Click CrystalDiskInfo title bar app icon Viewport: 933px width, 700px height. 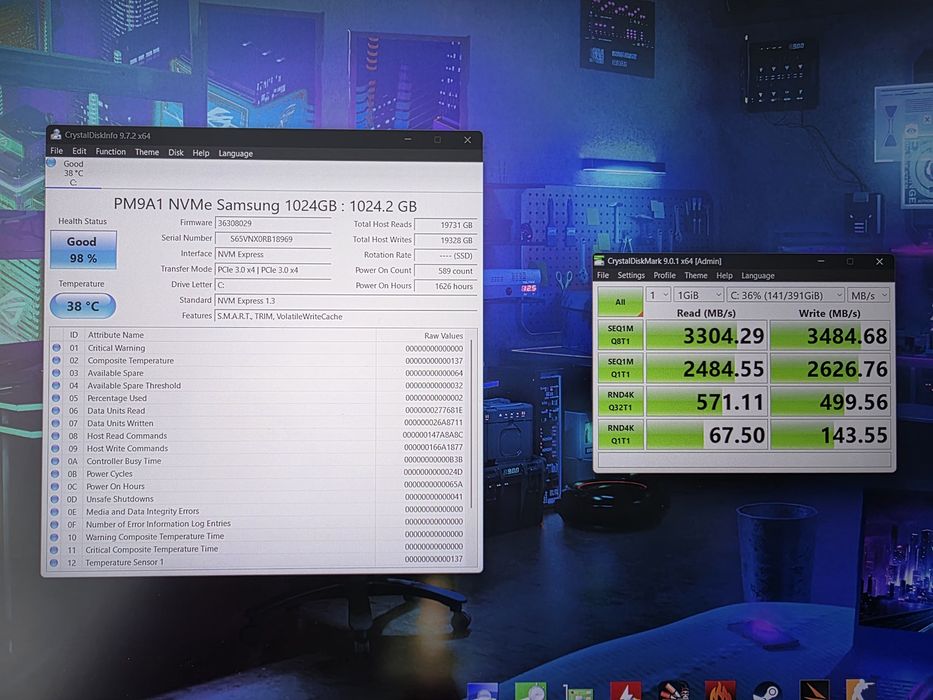(x=56, y=135)
